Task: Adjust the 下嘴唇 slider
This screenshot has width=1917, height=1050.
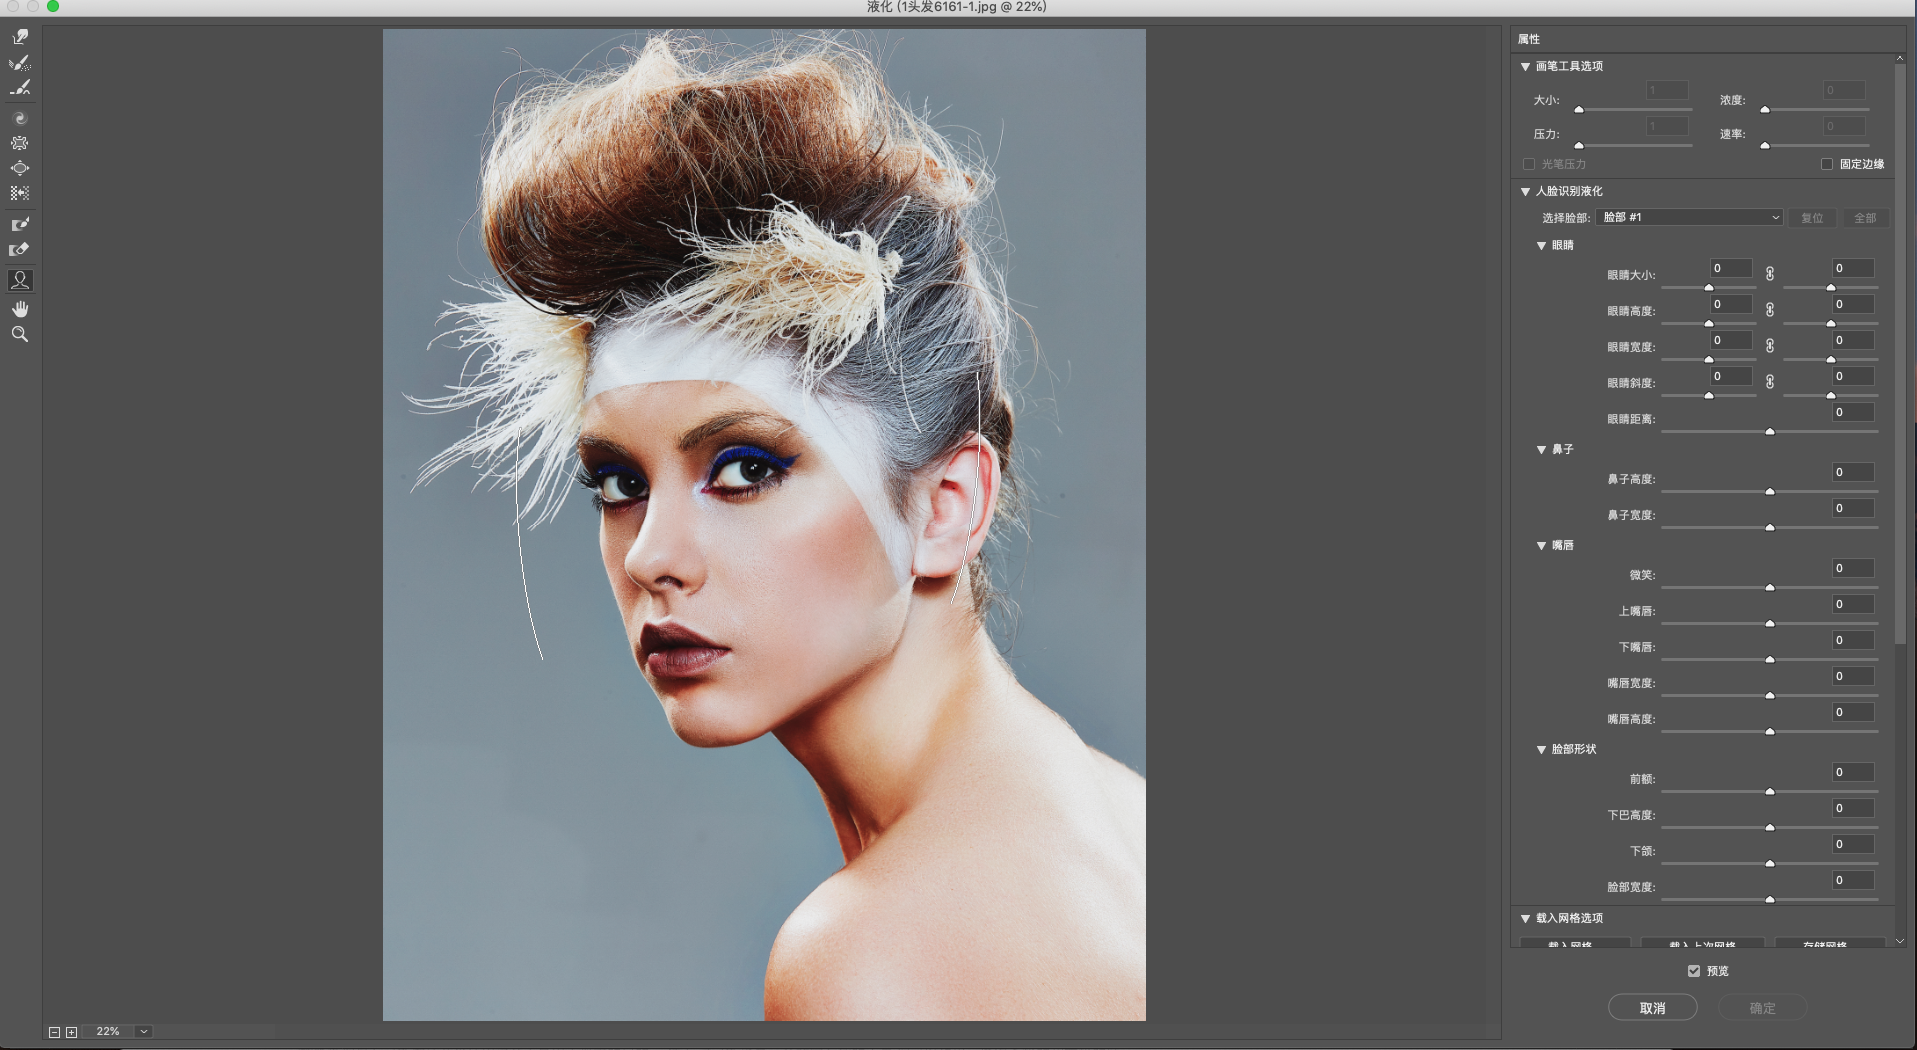Action: pyautogui.click(x=1770, y=659)
